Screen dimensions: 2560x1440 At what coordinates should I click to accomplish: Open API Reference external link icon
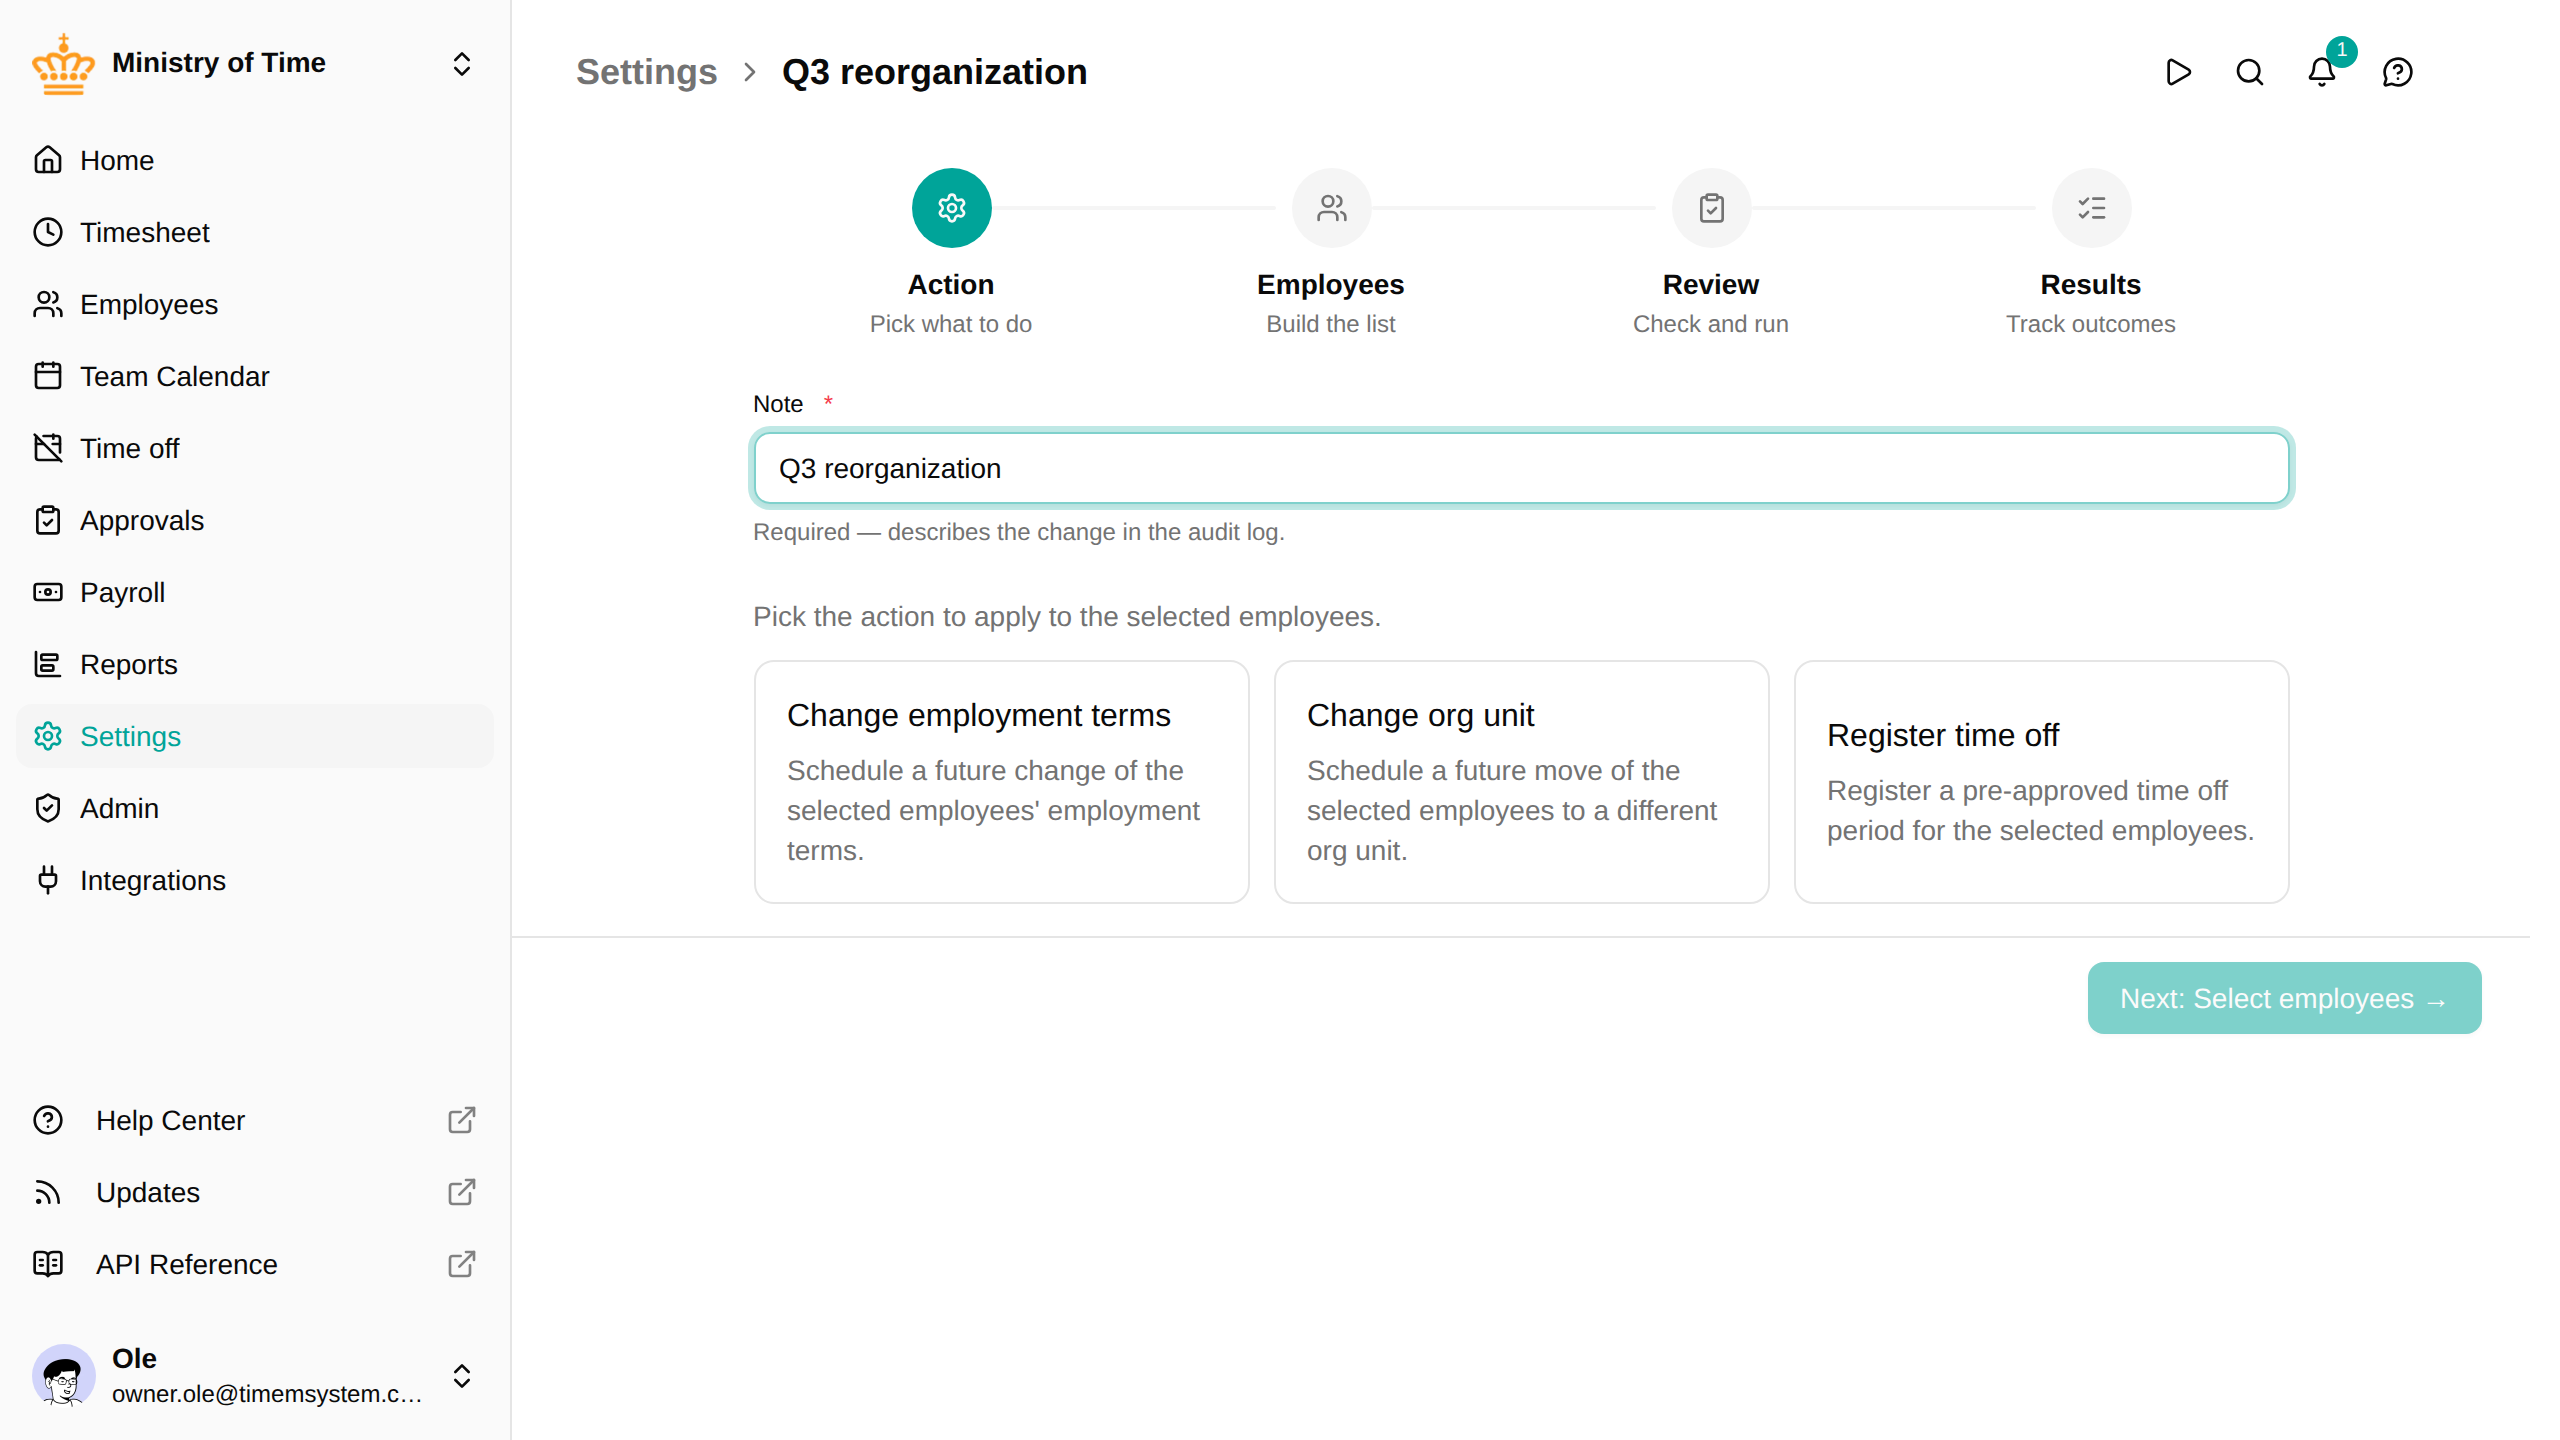(x=461, y=1264)
